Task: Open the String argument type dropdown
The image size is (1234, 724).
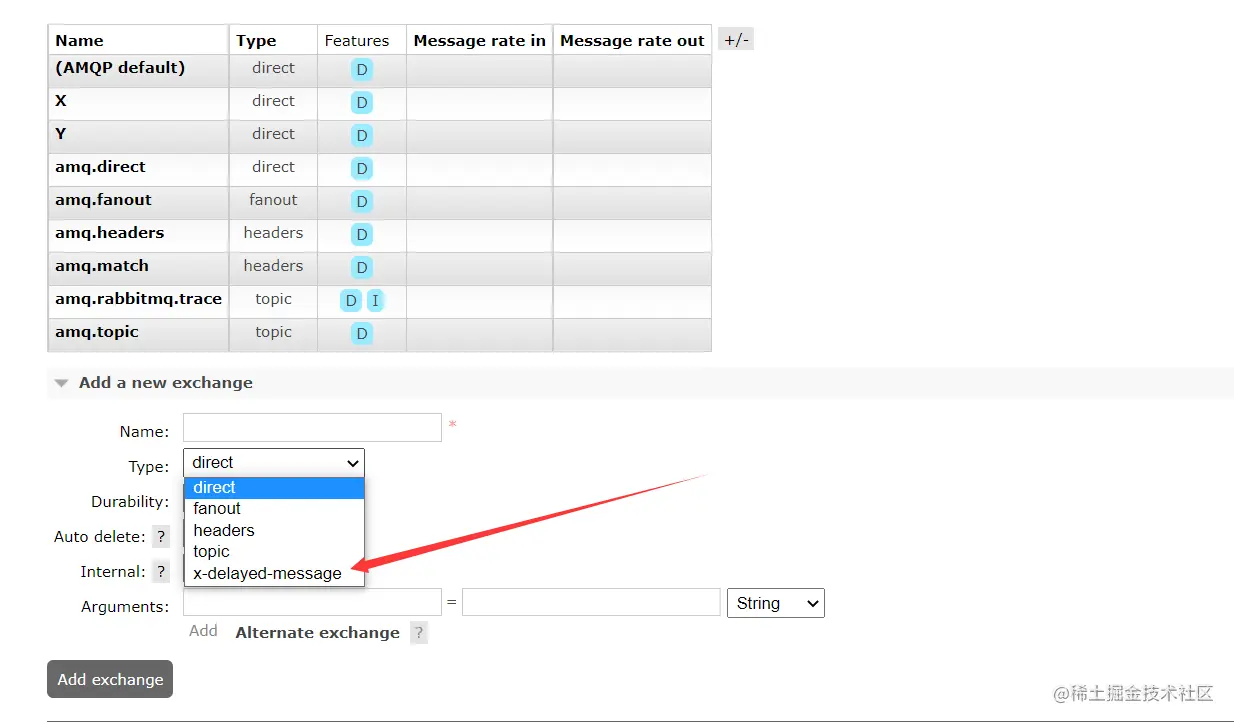Action: 776,603
